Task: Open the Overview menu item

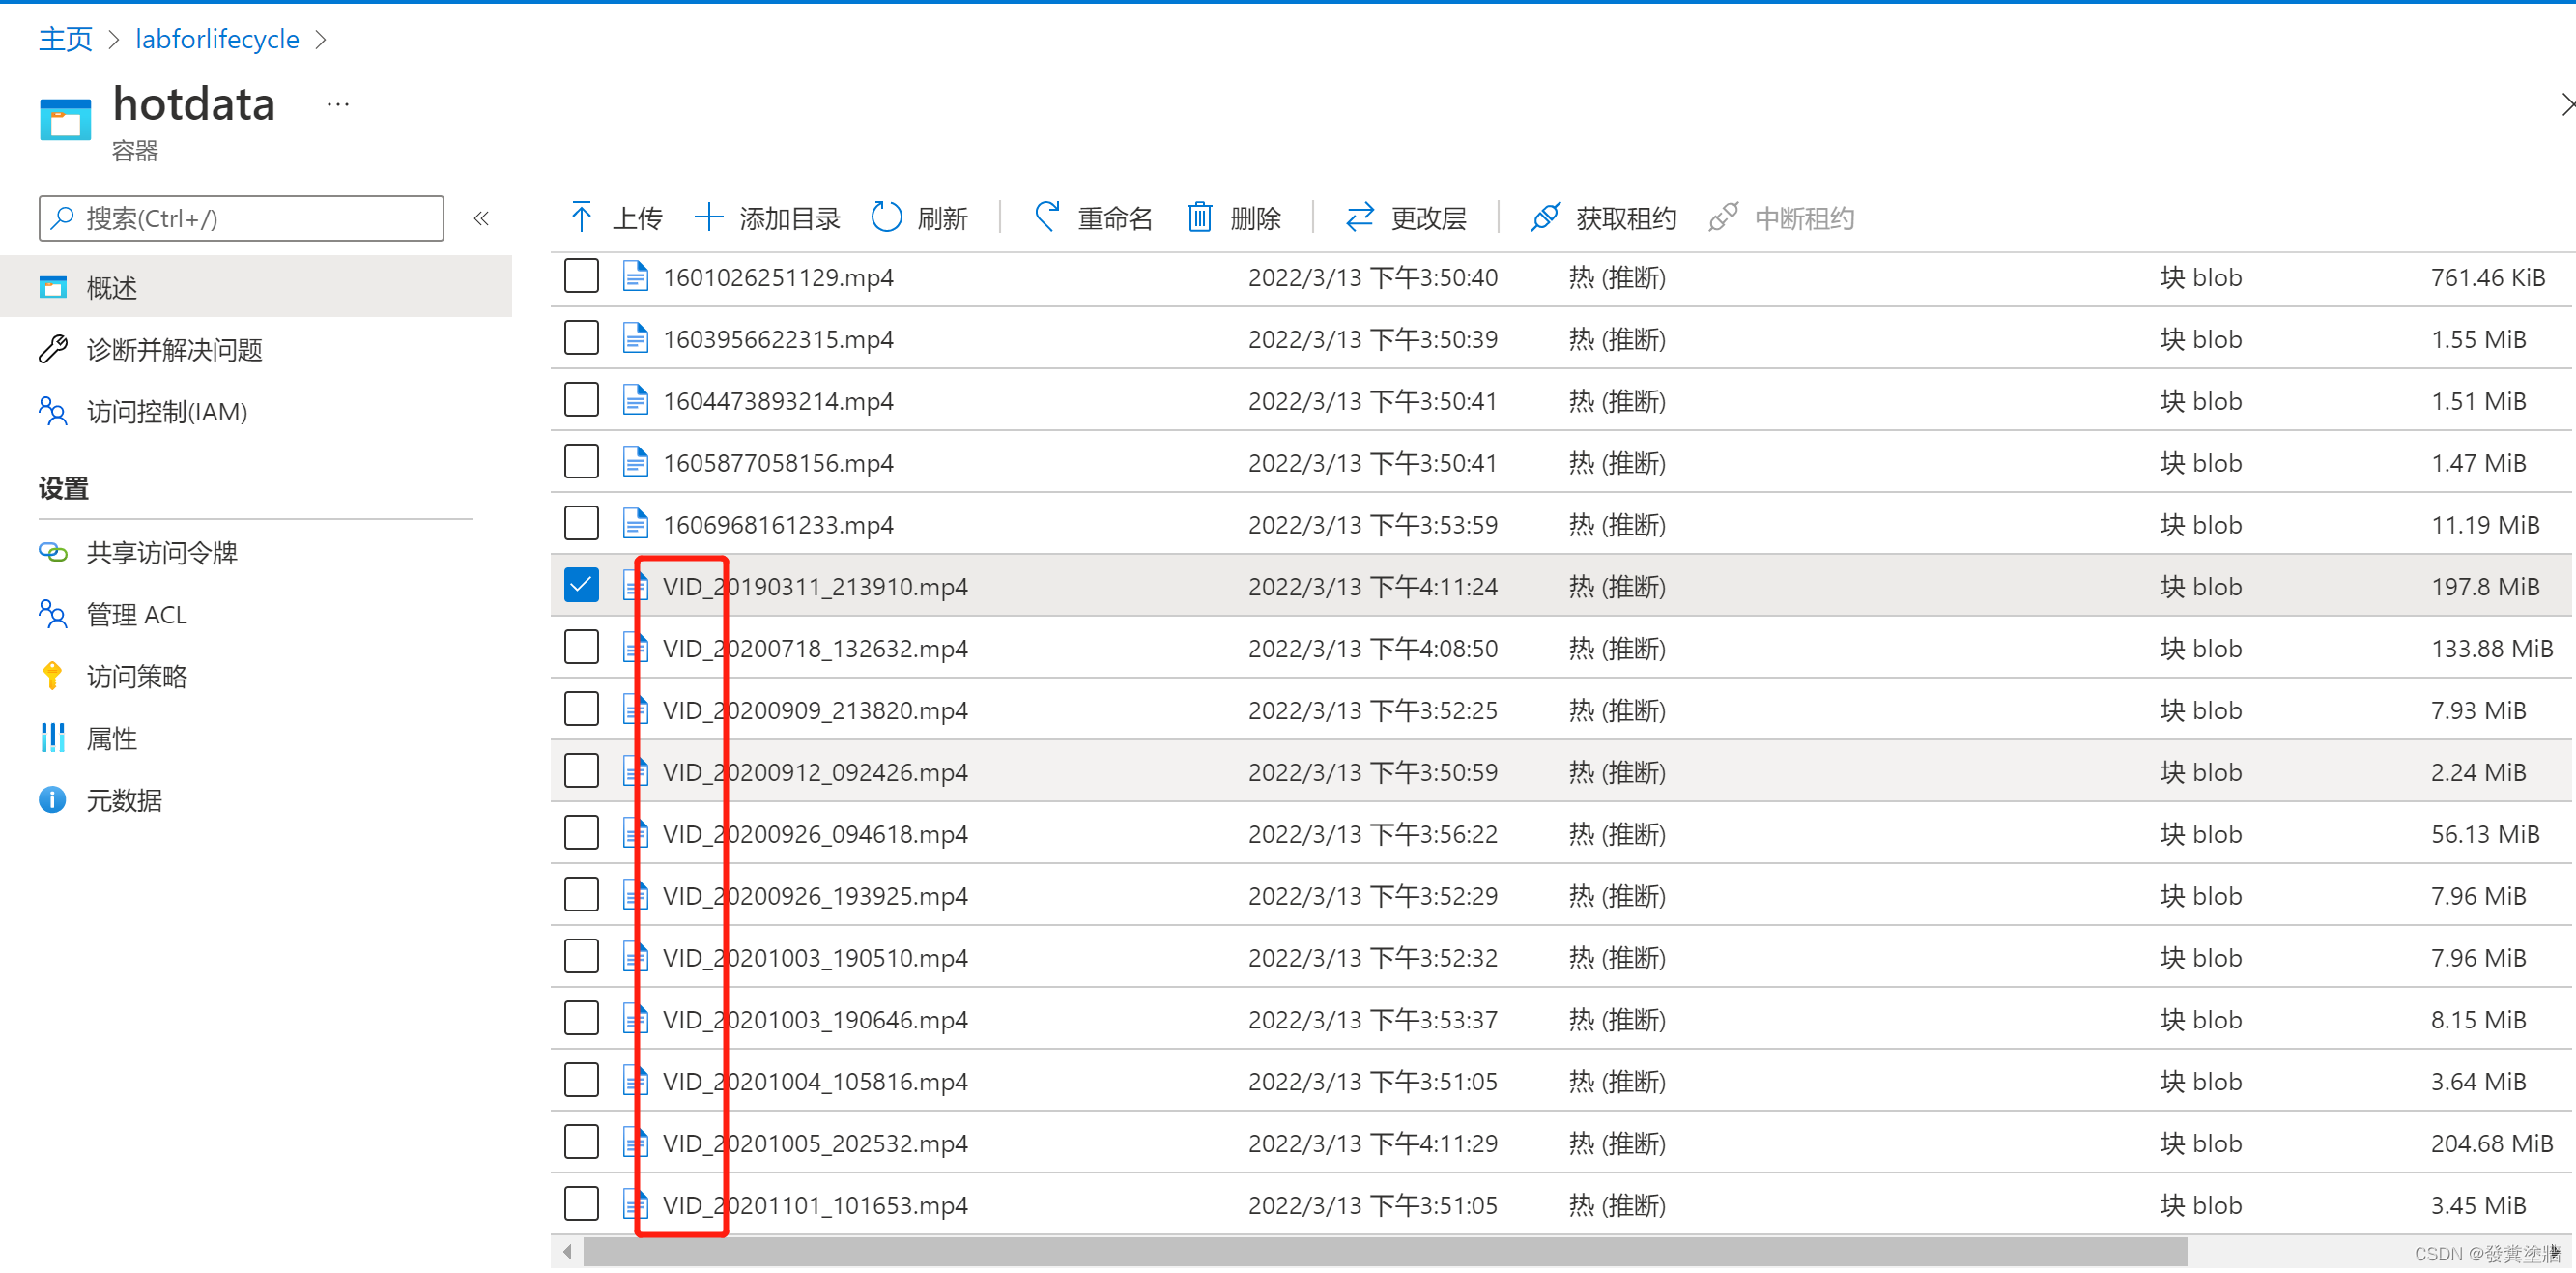Action: tap(256, 288)
